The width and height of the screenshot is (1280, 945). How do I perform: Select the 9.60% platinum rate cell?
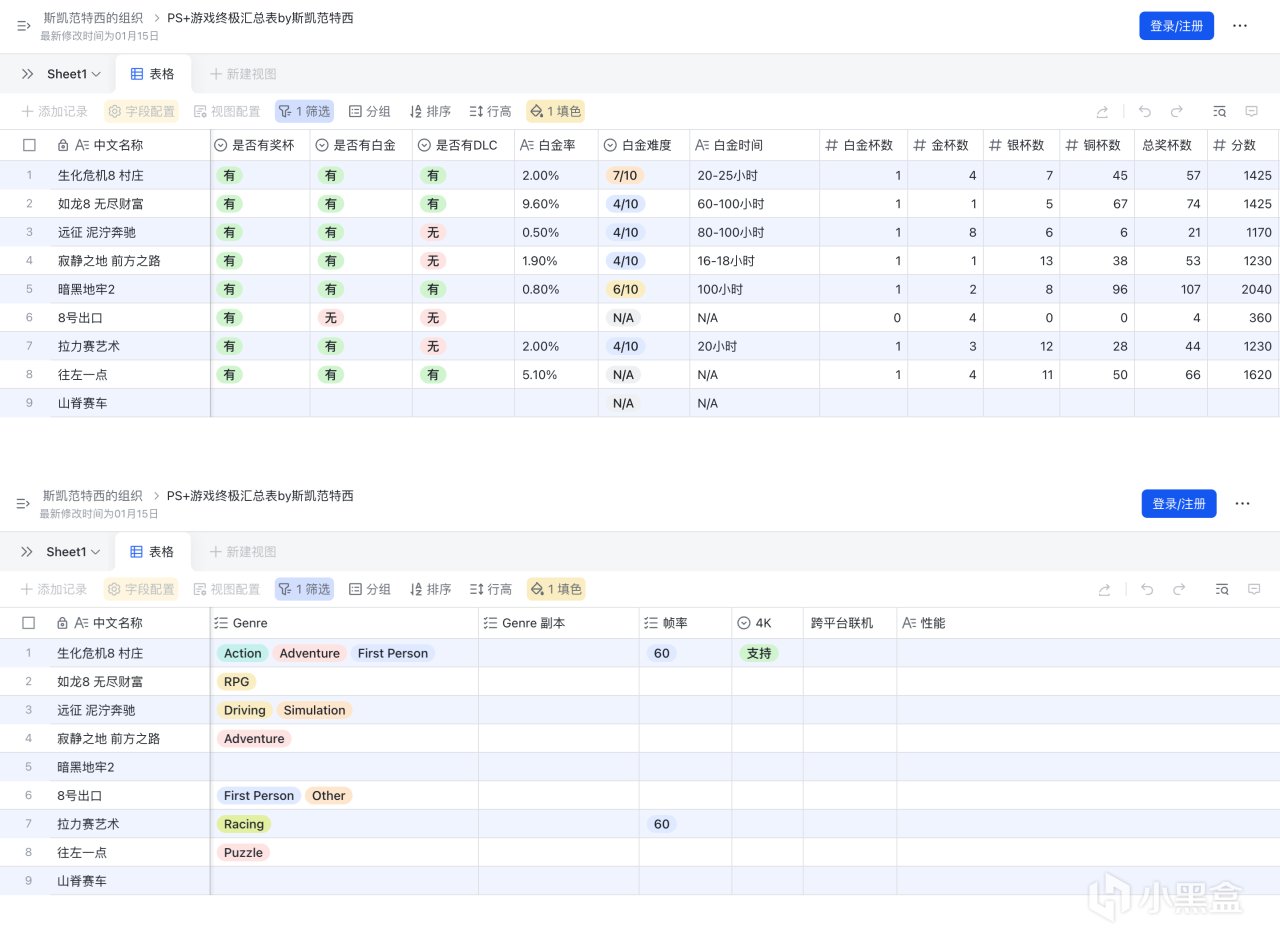tap(556, 204)
